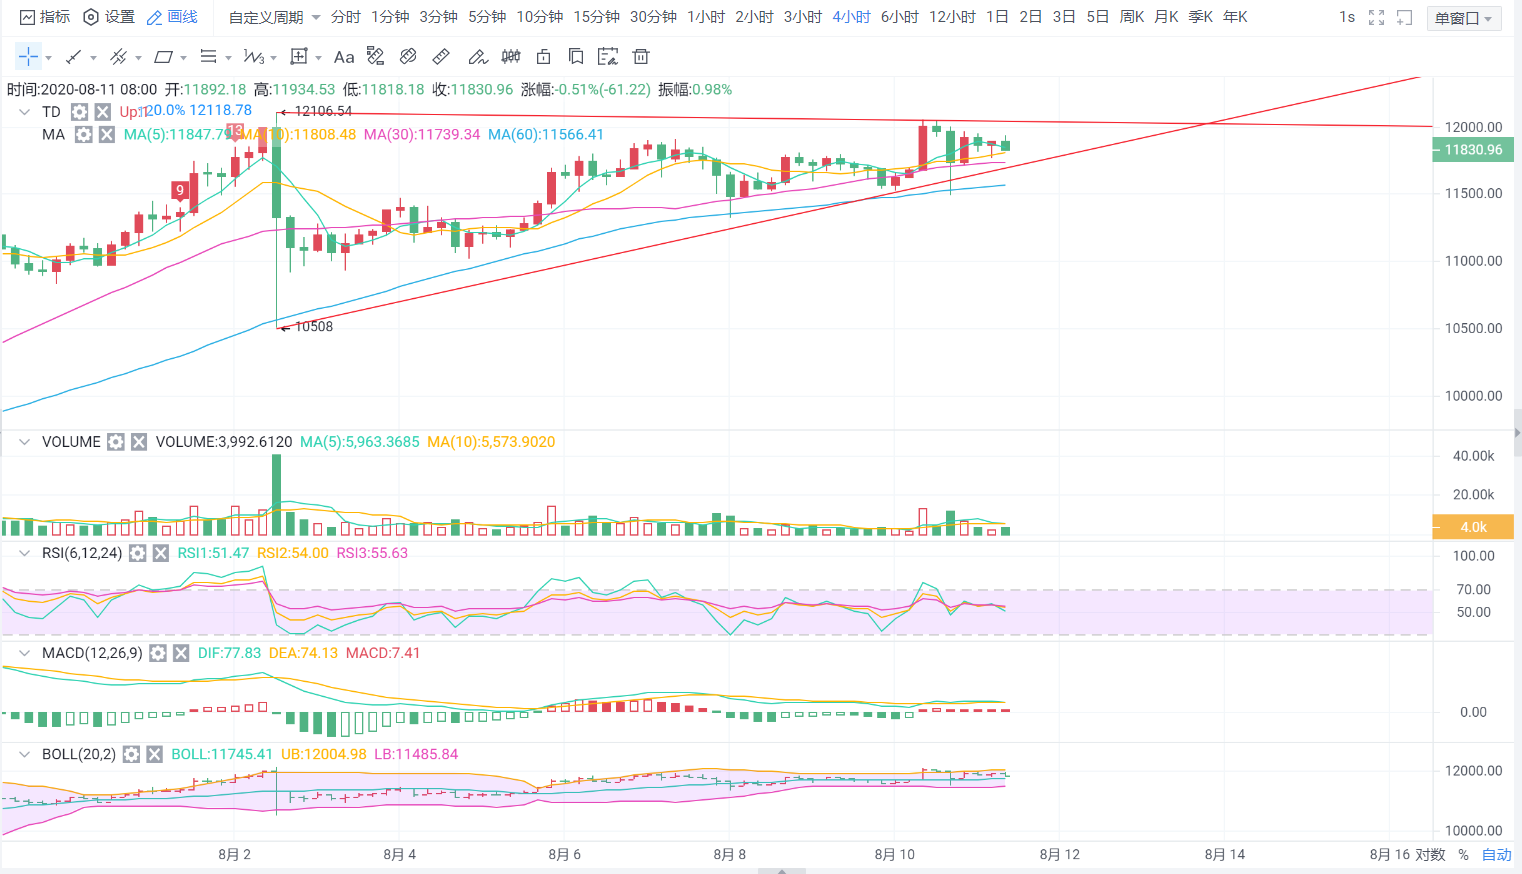The image size is (1522, 874).
Task: Switch to 12小时 timeframe
Action: [x=952, y=17]
